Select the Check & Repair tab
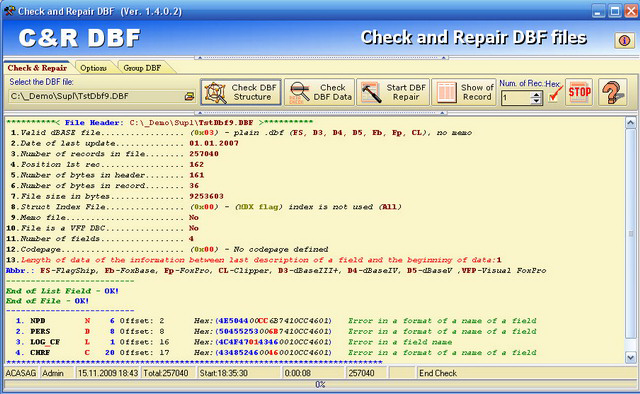 click(x=37, y=68)
